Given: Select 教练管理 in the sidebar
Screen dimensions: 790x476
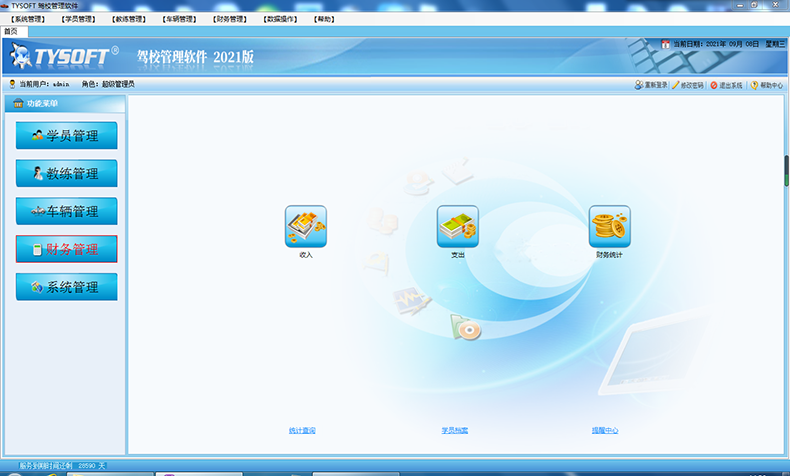Looking at the screenshot, I should point(66,174).
